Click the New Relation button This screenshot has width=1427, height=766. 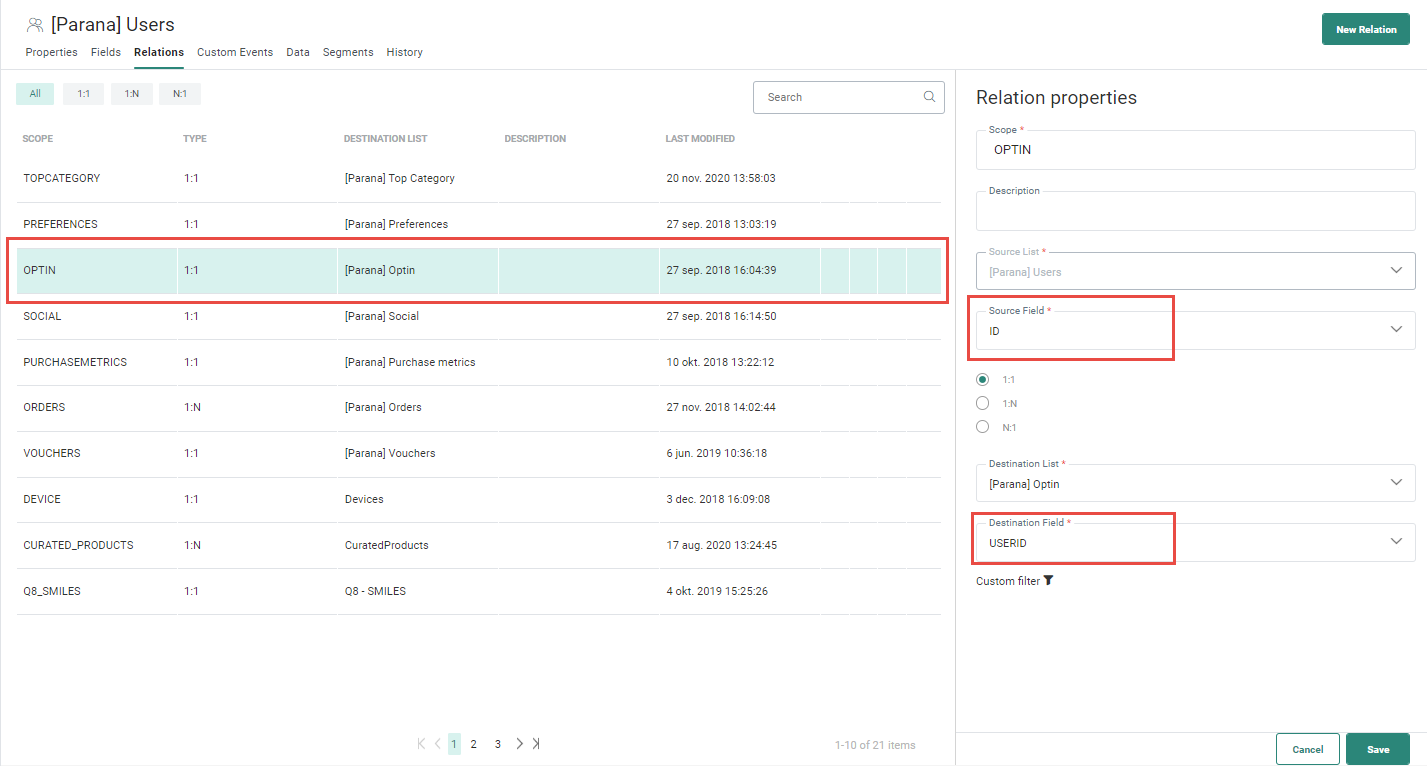coord(1365,30)
